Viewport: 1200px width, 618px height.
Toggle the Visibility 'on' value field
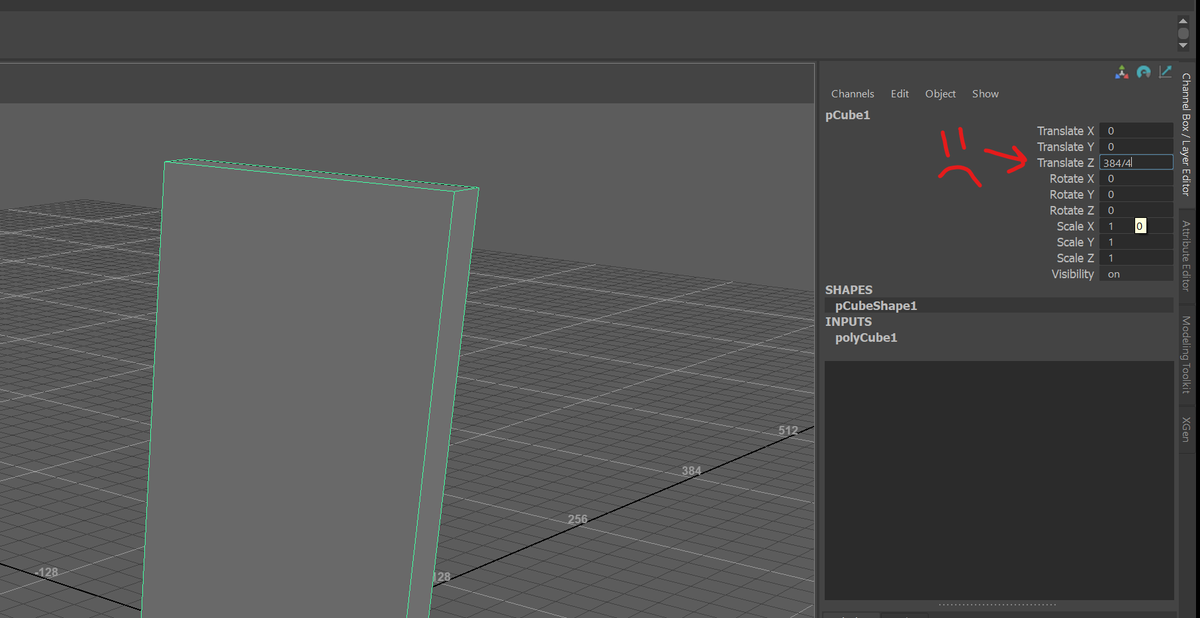point(1136,274)
